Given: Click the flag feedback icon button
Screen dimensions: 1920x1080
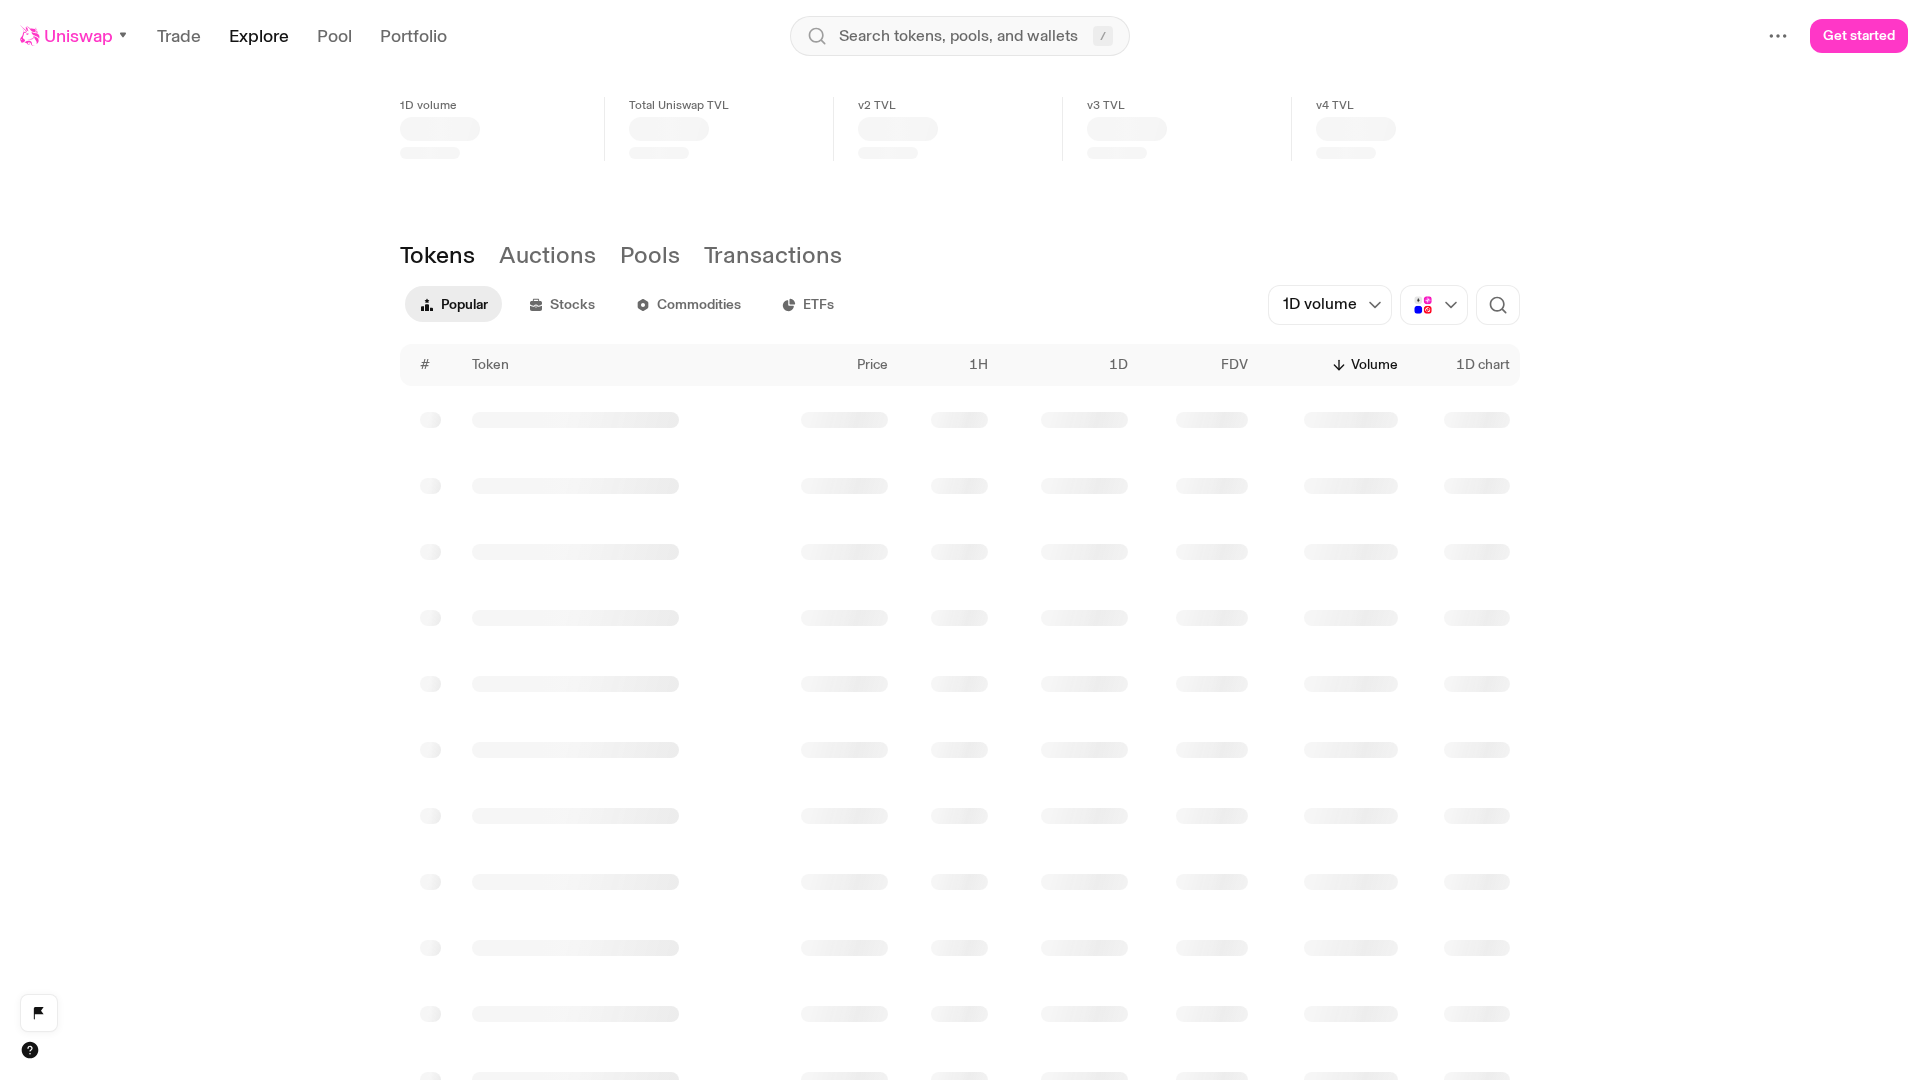Looking at the screenshot, I should click(39, 1013).
